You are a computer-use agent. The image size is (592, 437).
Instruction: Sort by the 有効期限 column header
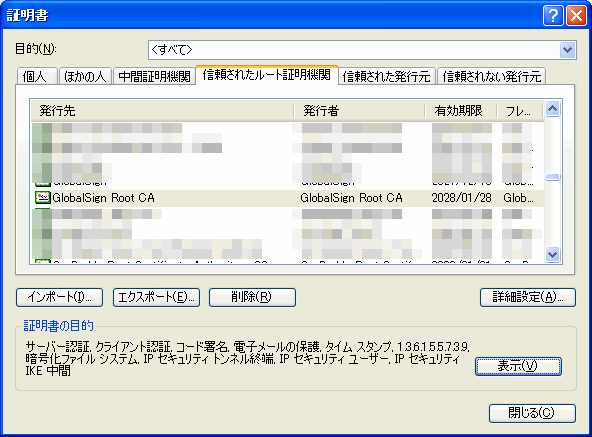pyautogui.click(x=461, y=111)
